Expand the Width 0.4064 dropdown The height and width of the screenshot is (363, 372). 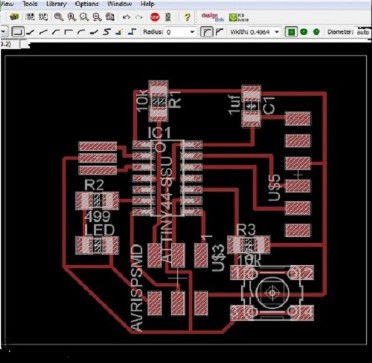coord(277,32)
